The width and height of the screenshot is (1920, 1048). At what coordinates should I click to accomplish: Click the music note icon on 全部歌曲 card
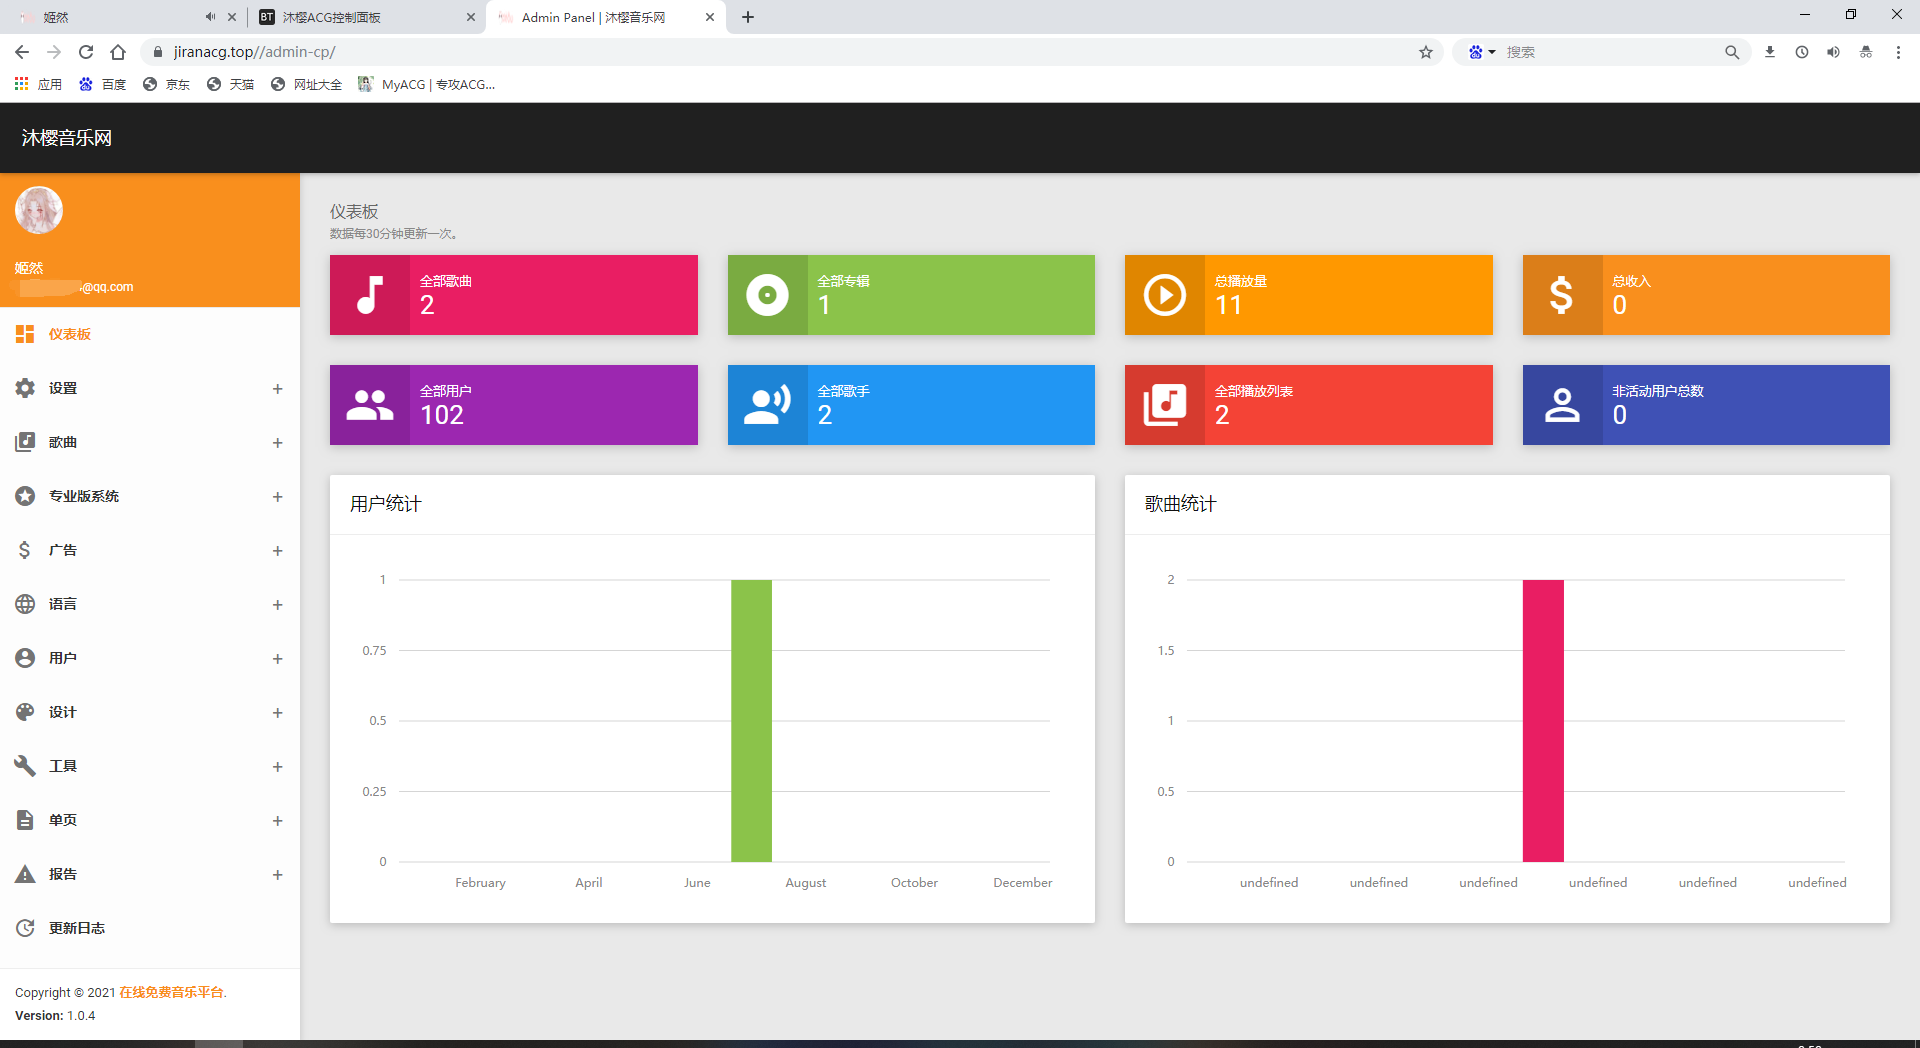coord(370,295)
